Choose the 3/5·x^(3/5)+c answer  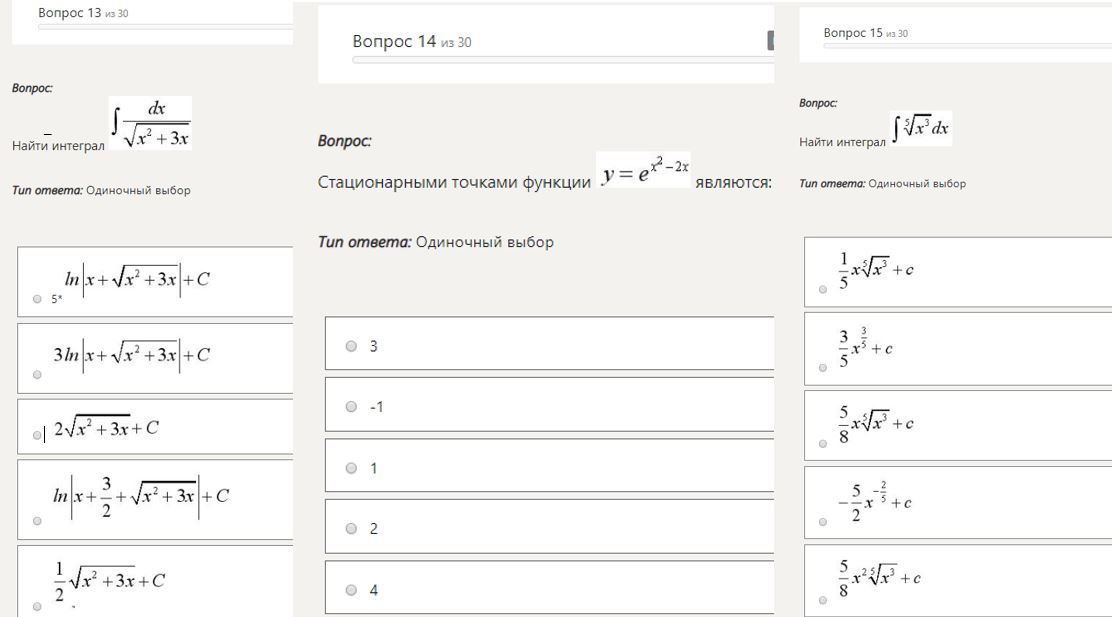pyautogui.click(x=823, y=367)
